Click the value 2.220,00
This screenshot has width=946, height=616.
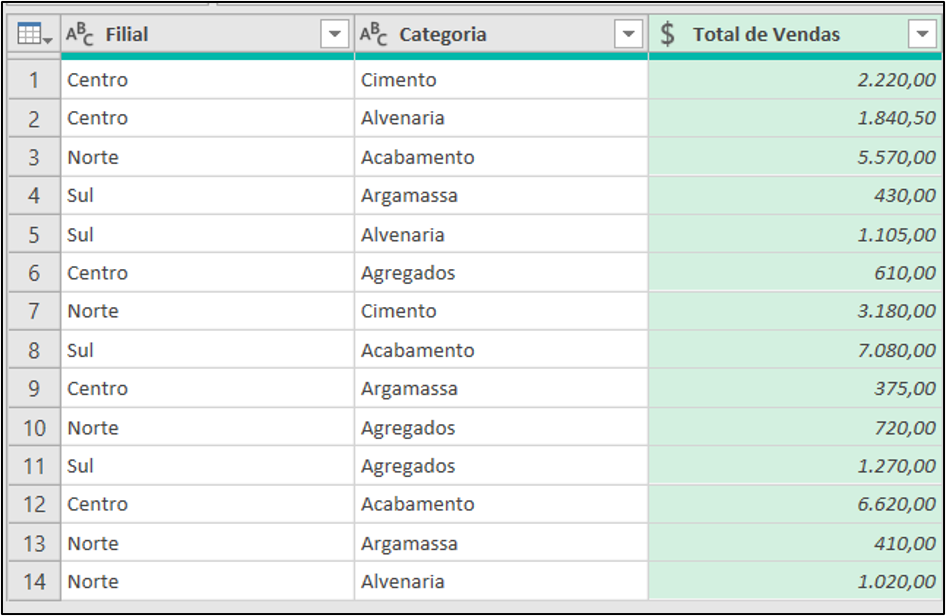pos(897,80)
